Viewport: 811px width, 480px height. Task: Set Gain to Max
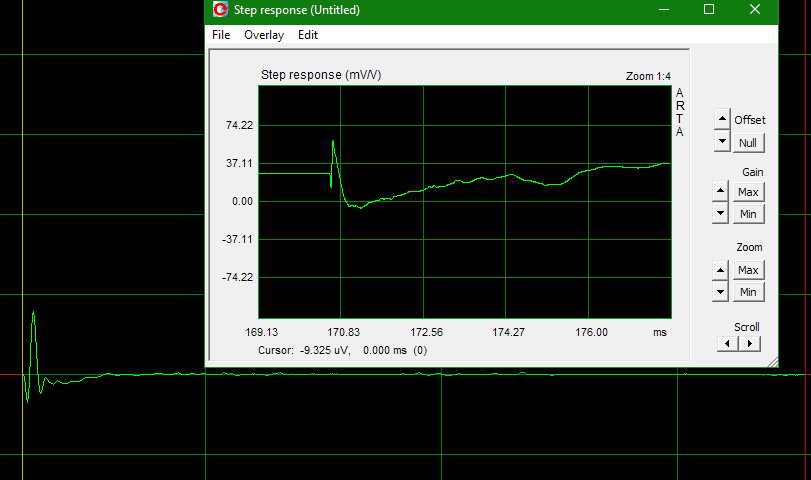click(748, 192)
